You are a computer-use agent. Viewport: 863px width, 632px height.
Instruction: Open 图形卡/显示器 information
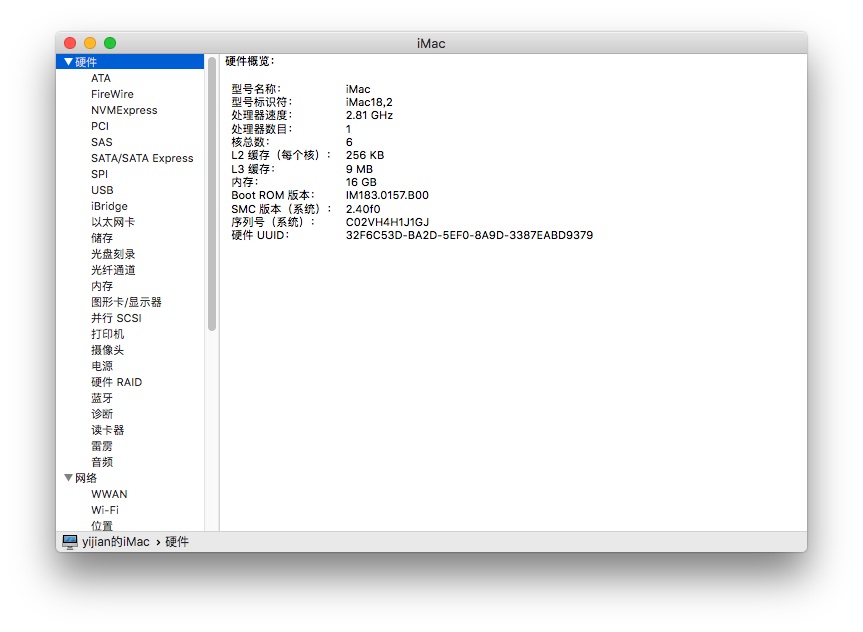tap(126, 302)
